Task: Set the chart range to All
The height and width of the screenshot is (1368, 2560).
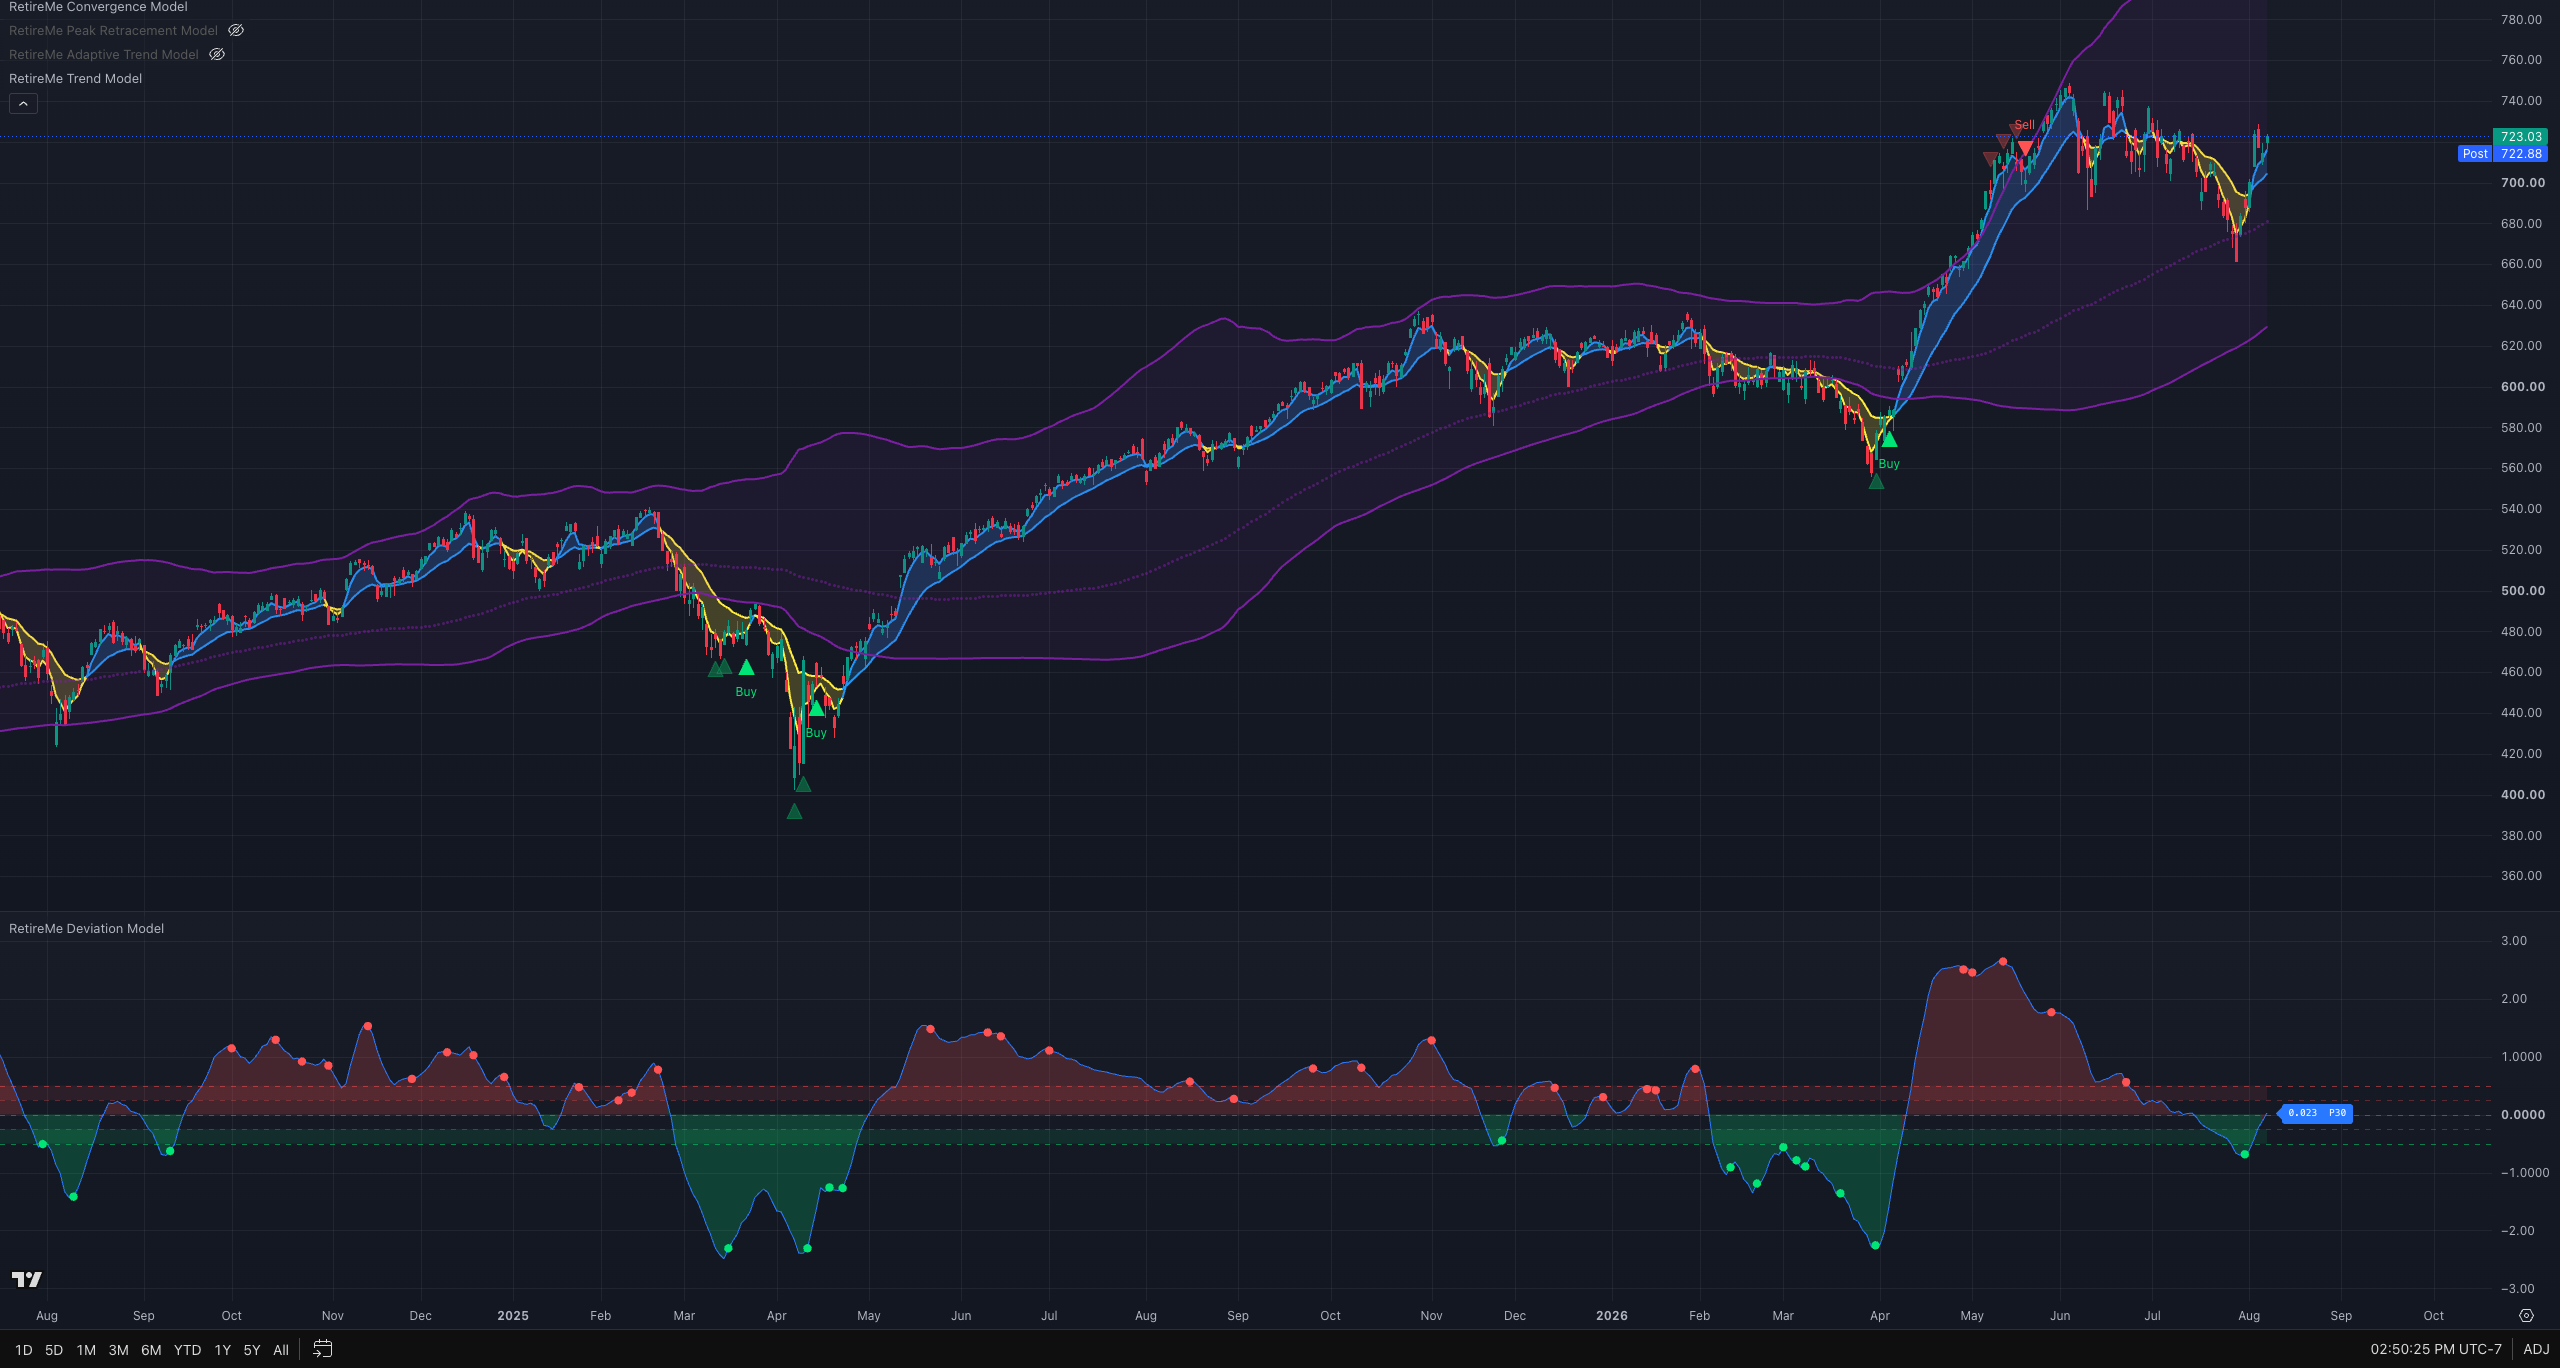Action: click(x=281, y=1350)
